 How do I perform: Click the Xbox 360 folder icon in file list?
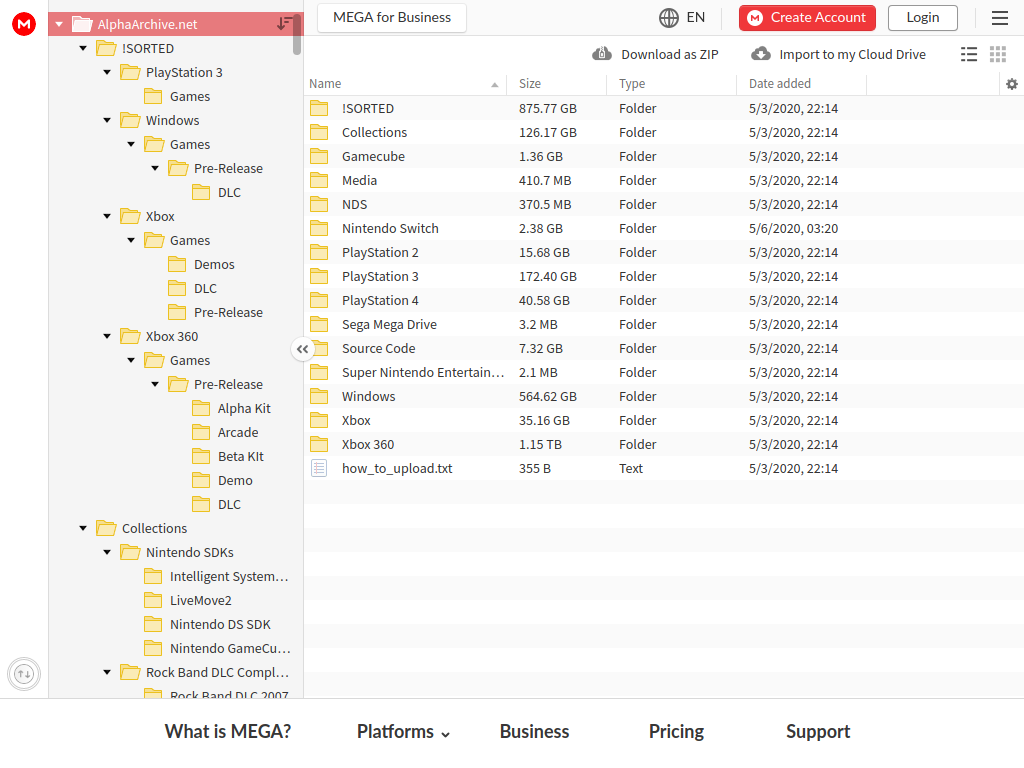319,444
